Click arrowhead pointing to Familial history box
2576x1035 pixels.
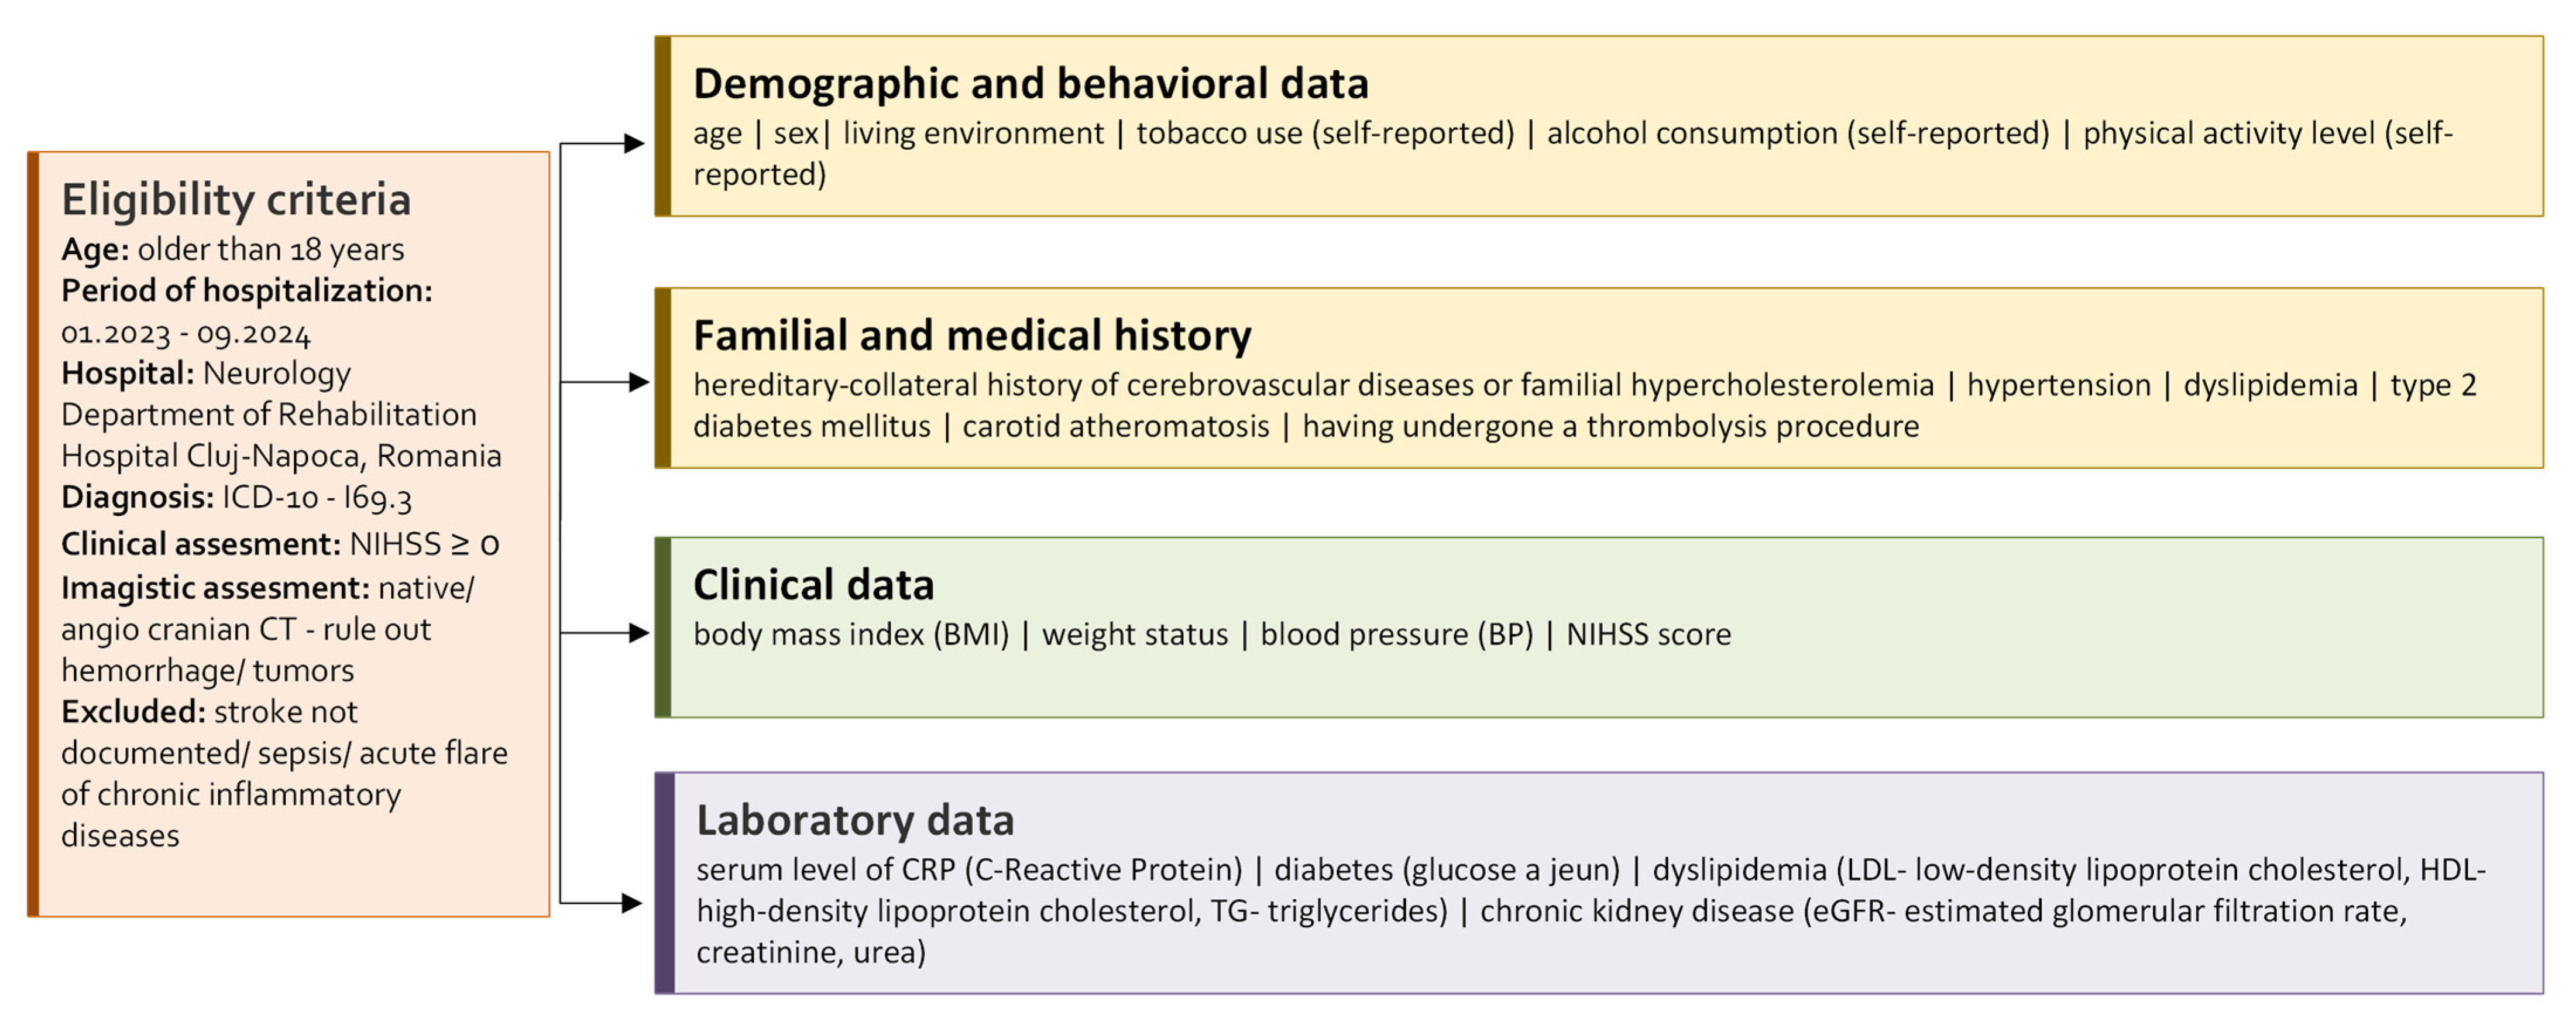638,382
